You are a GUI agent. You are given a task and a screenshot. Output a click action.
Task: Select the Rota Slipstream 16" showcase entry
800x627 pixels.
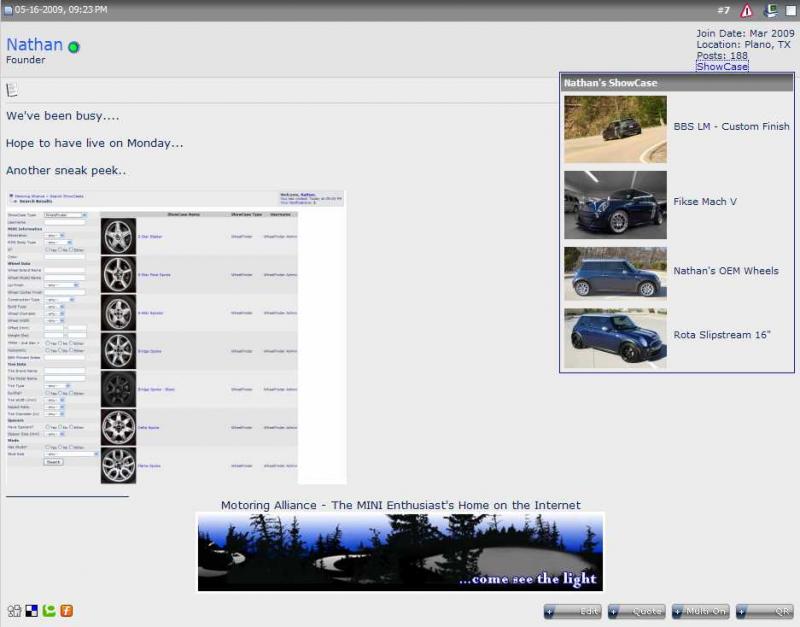[x=722, y=335]
